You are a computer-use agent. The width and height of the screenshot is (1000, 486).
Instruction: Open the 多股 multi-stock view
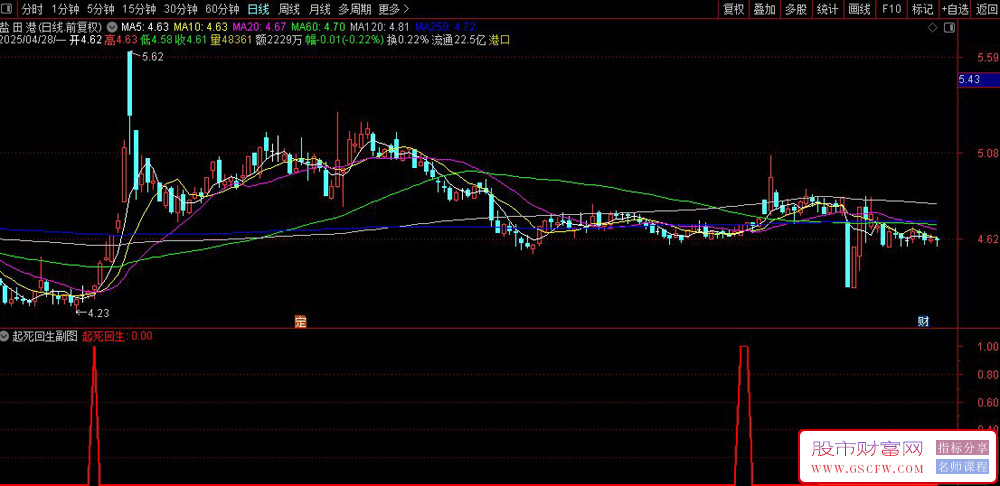click(796, 9)
